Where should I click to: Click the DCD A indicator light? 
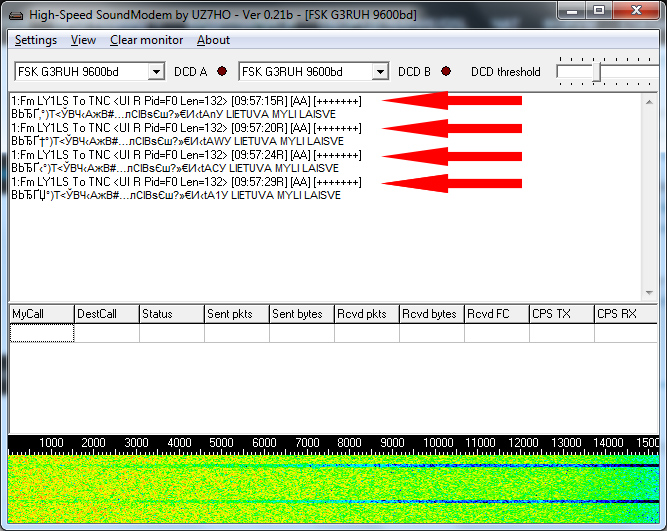point(222,71)
